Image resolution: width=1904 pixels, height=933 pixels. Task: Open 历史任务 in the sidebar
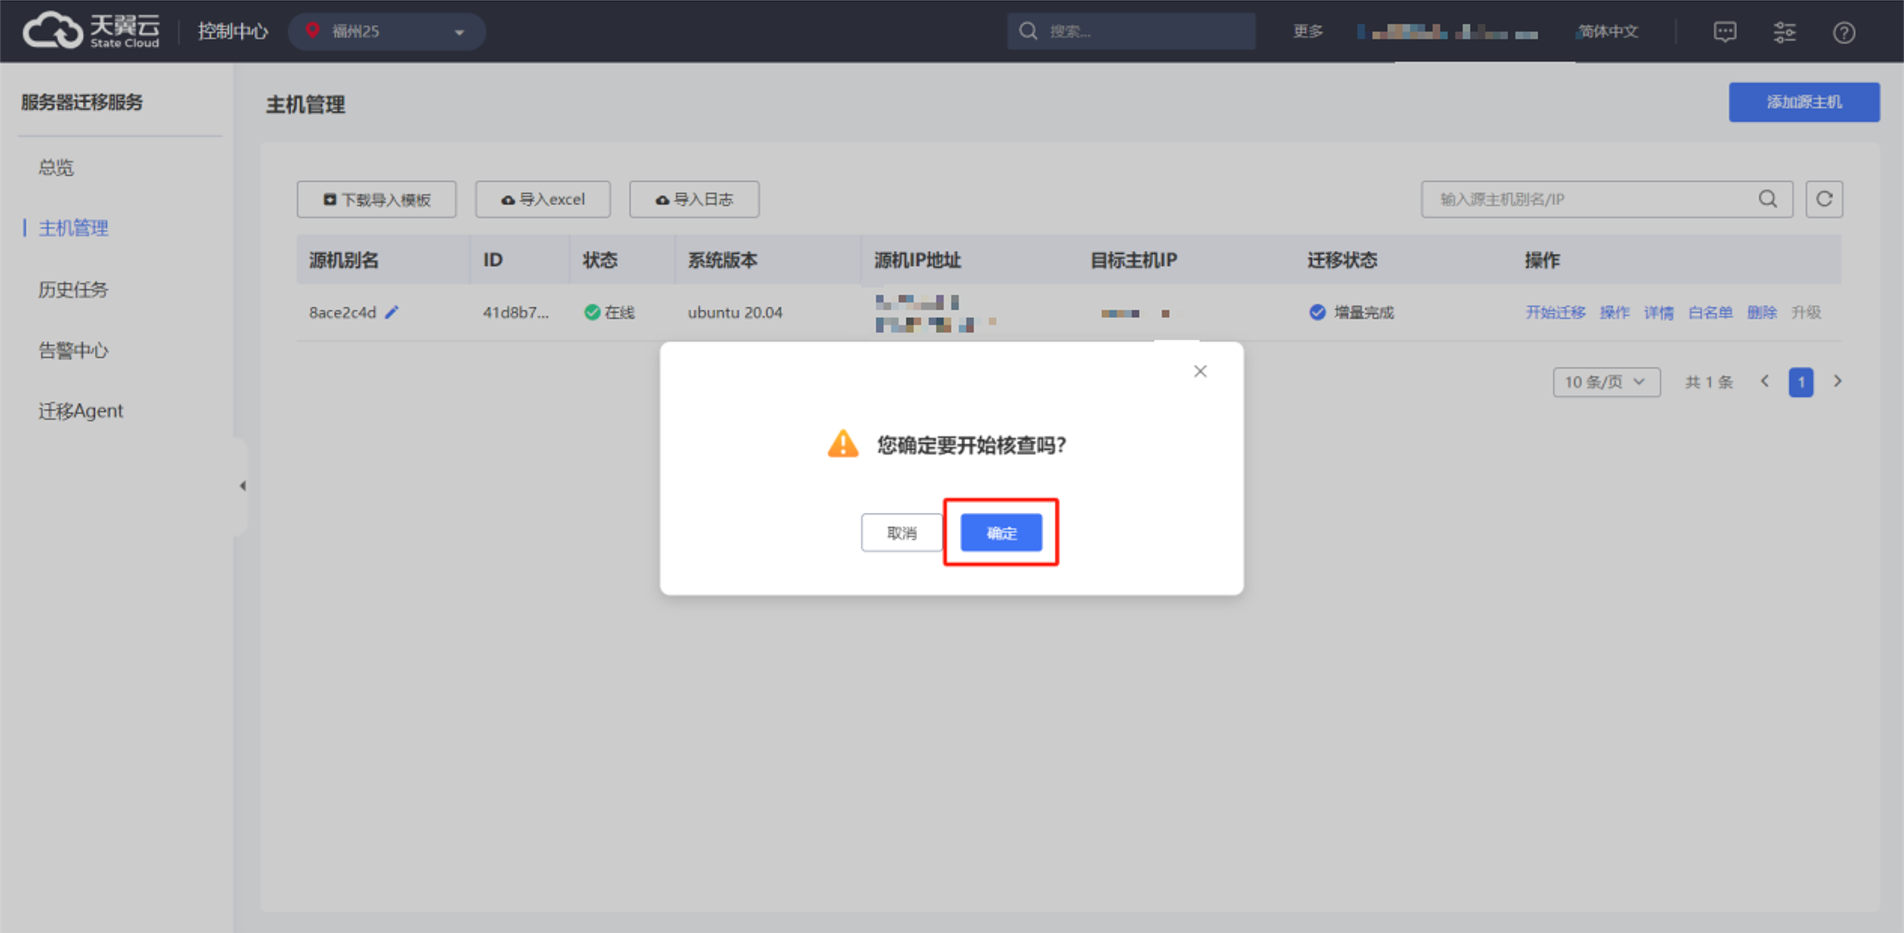[73, 289]
